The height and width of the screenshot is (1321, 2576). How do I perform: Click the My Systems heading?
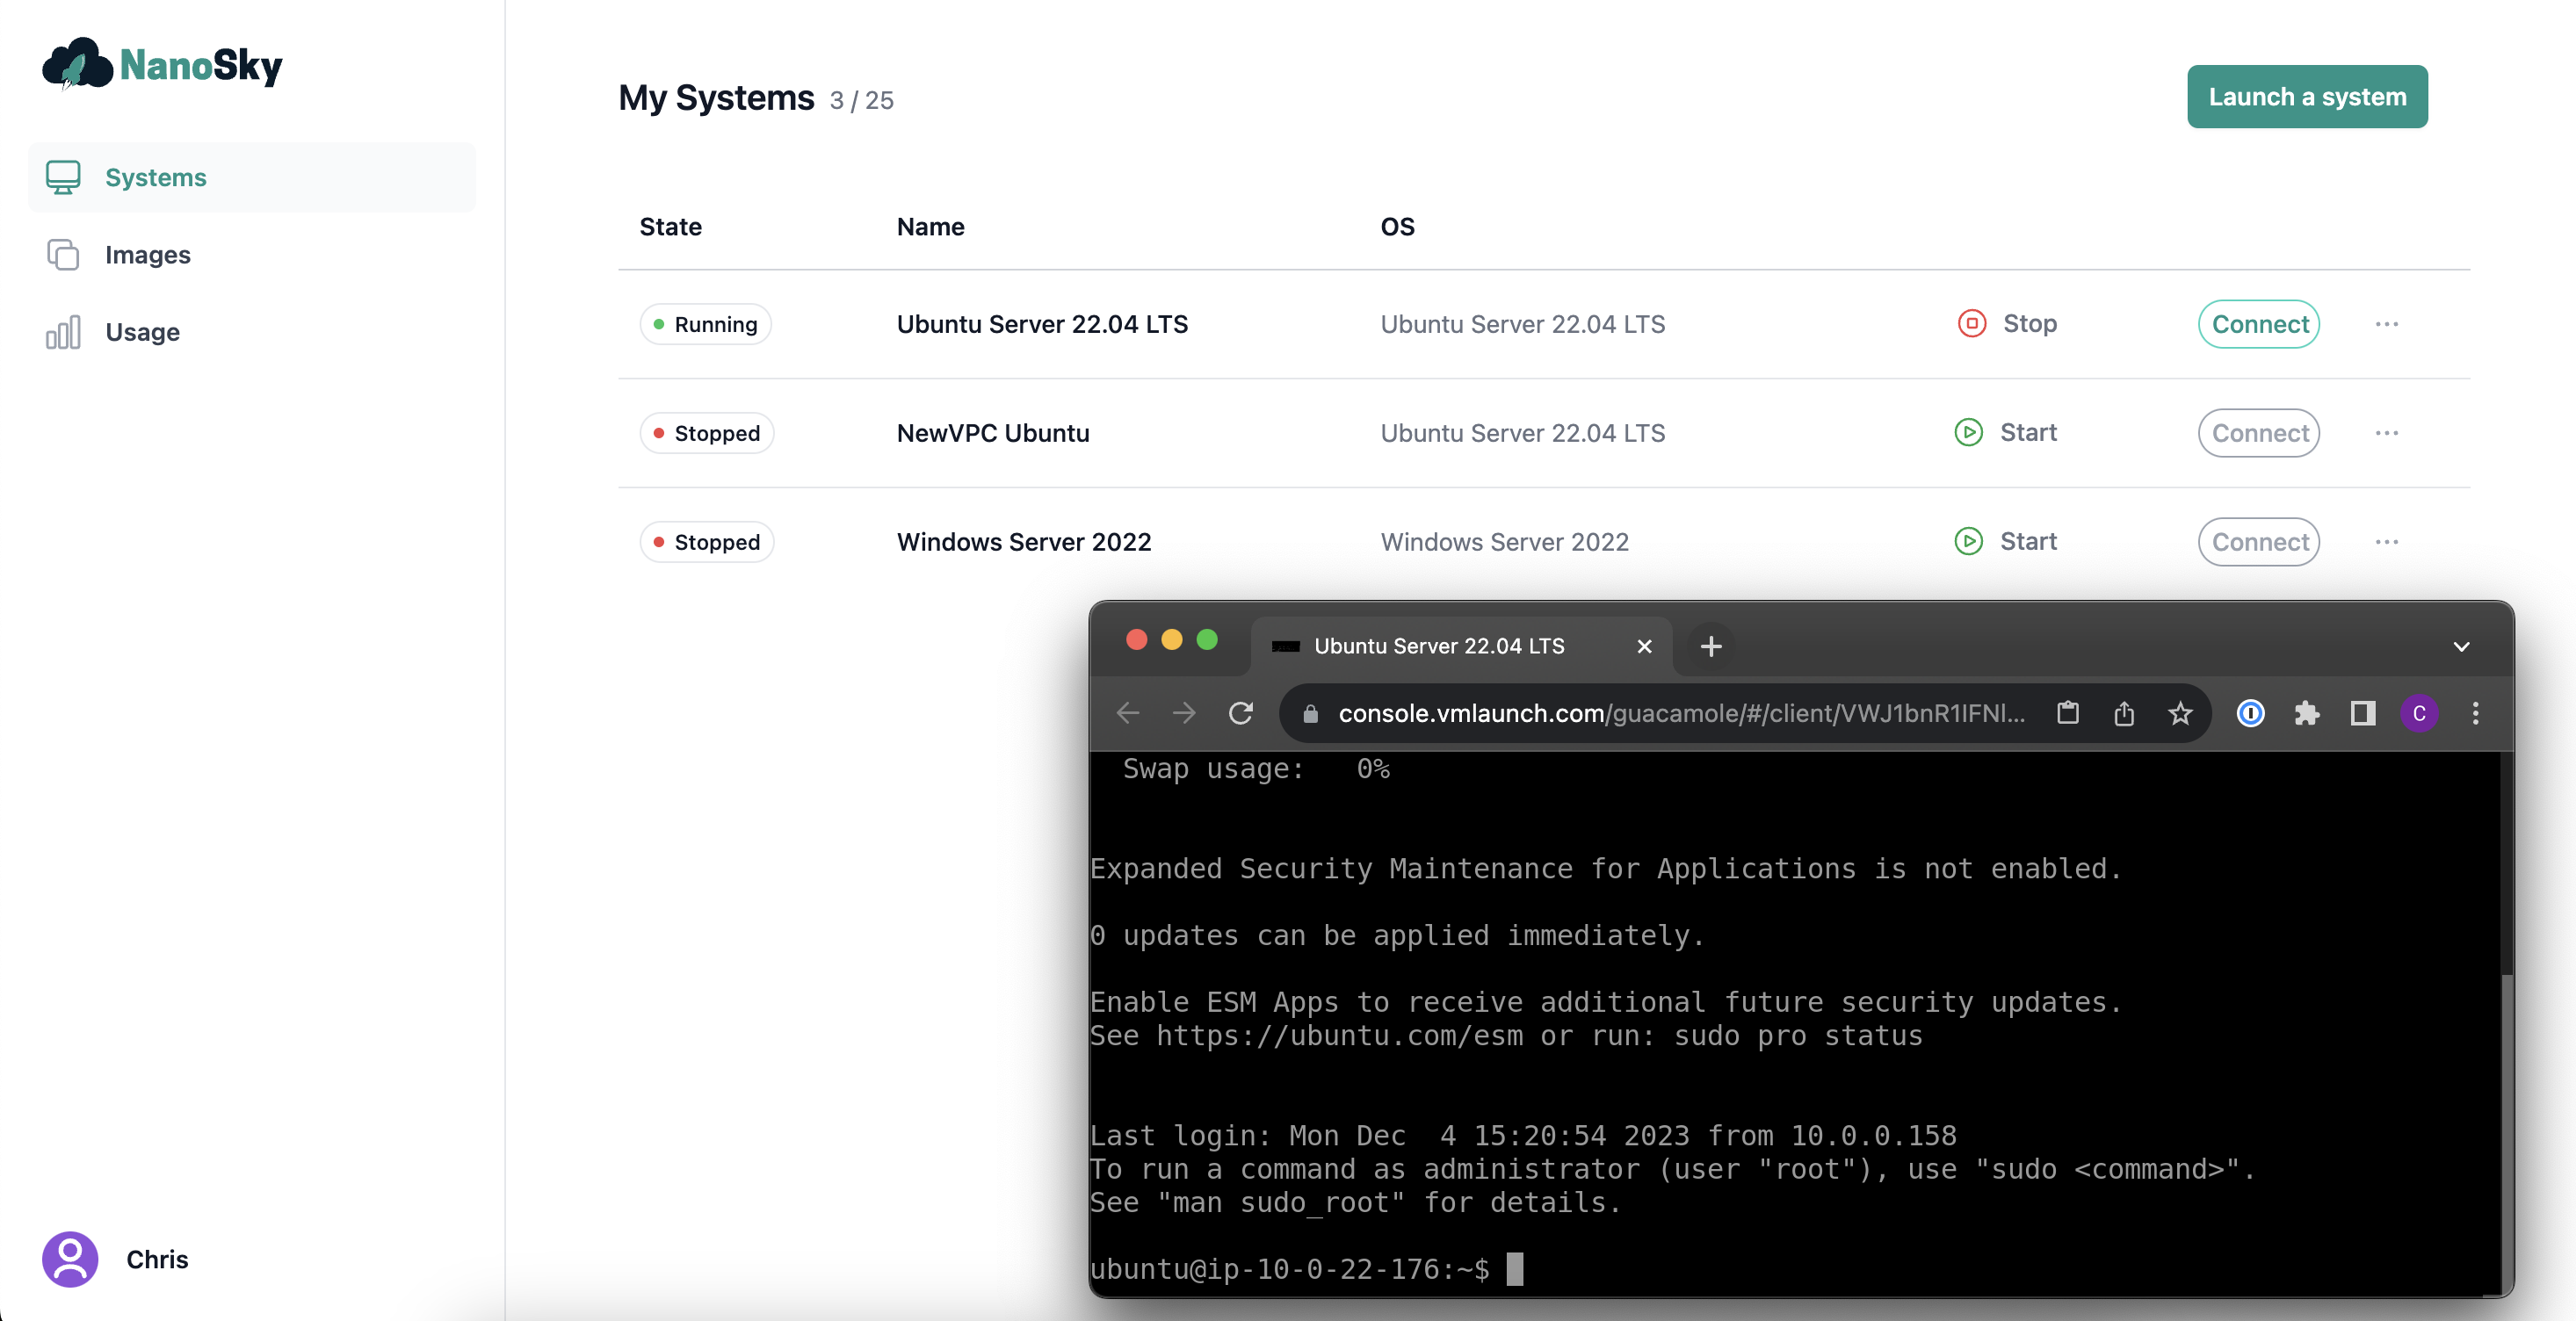click(x=716, y=97)
